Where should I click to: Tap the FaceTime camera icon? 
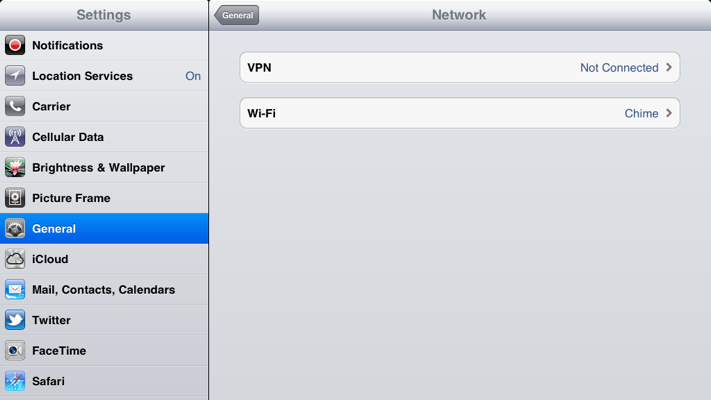pyautogui.click(x=15, y=351)
